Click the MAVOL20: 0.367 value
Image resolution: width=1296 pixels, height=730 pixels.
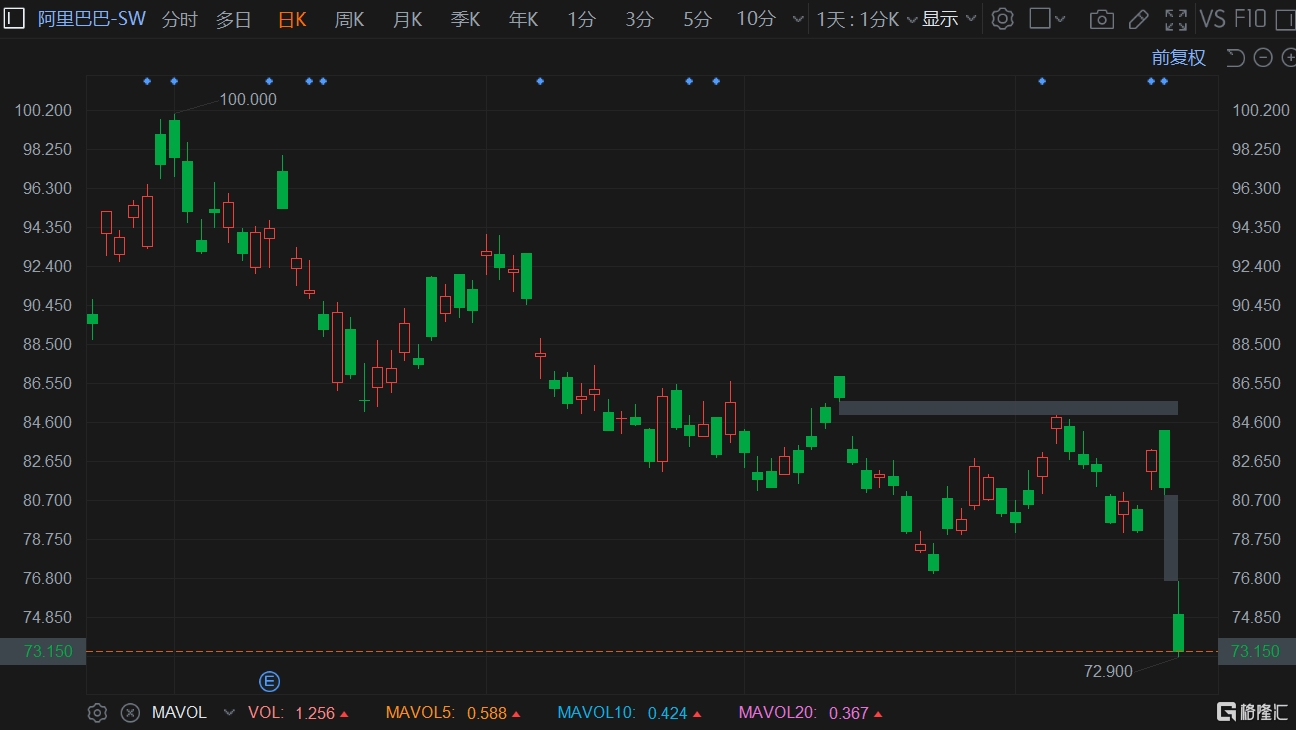coord(809,713)
